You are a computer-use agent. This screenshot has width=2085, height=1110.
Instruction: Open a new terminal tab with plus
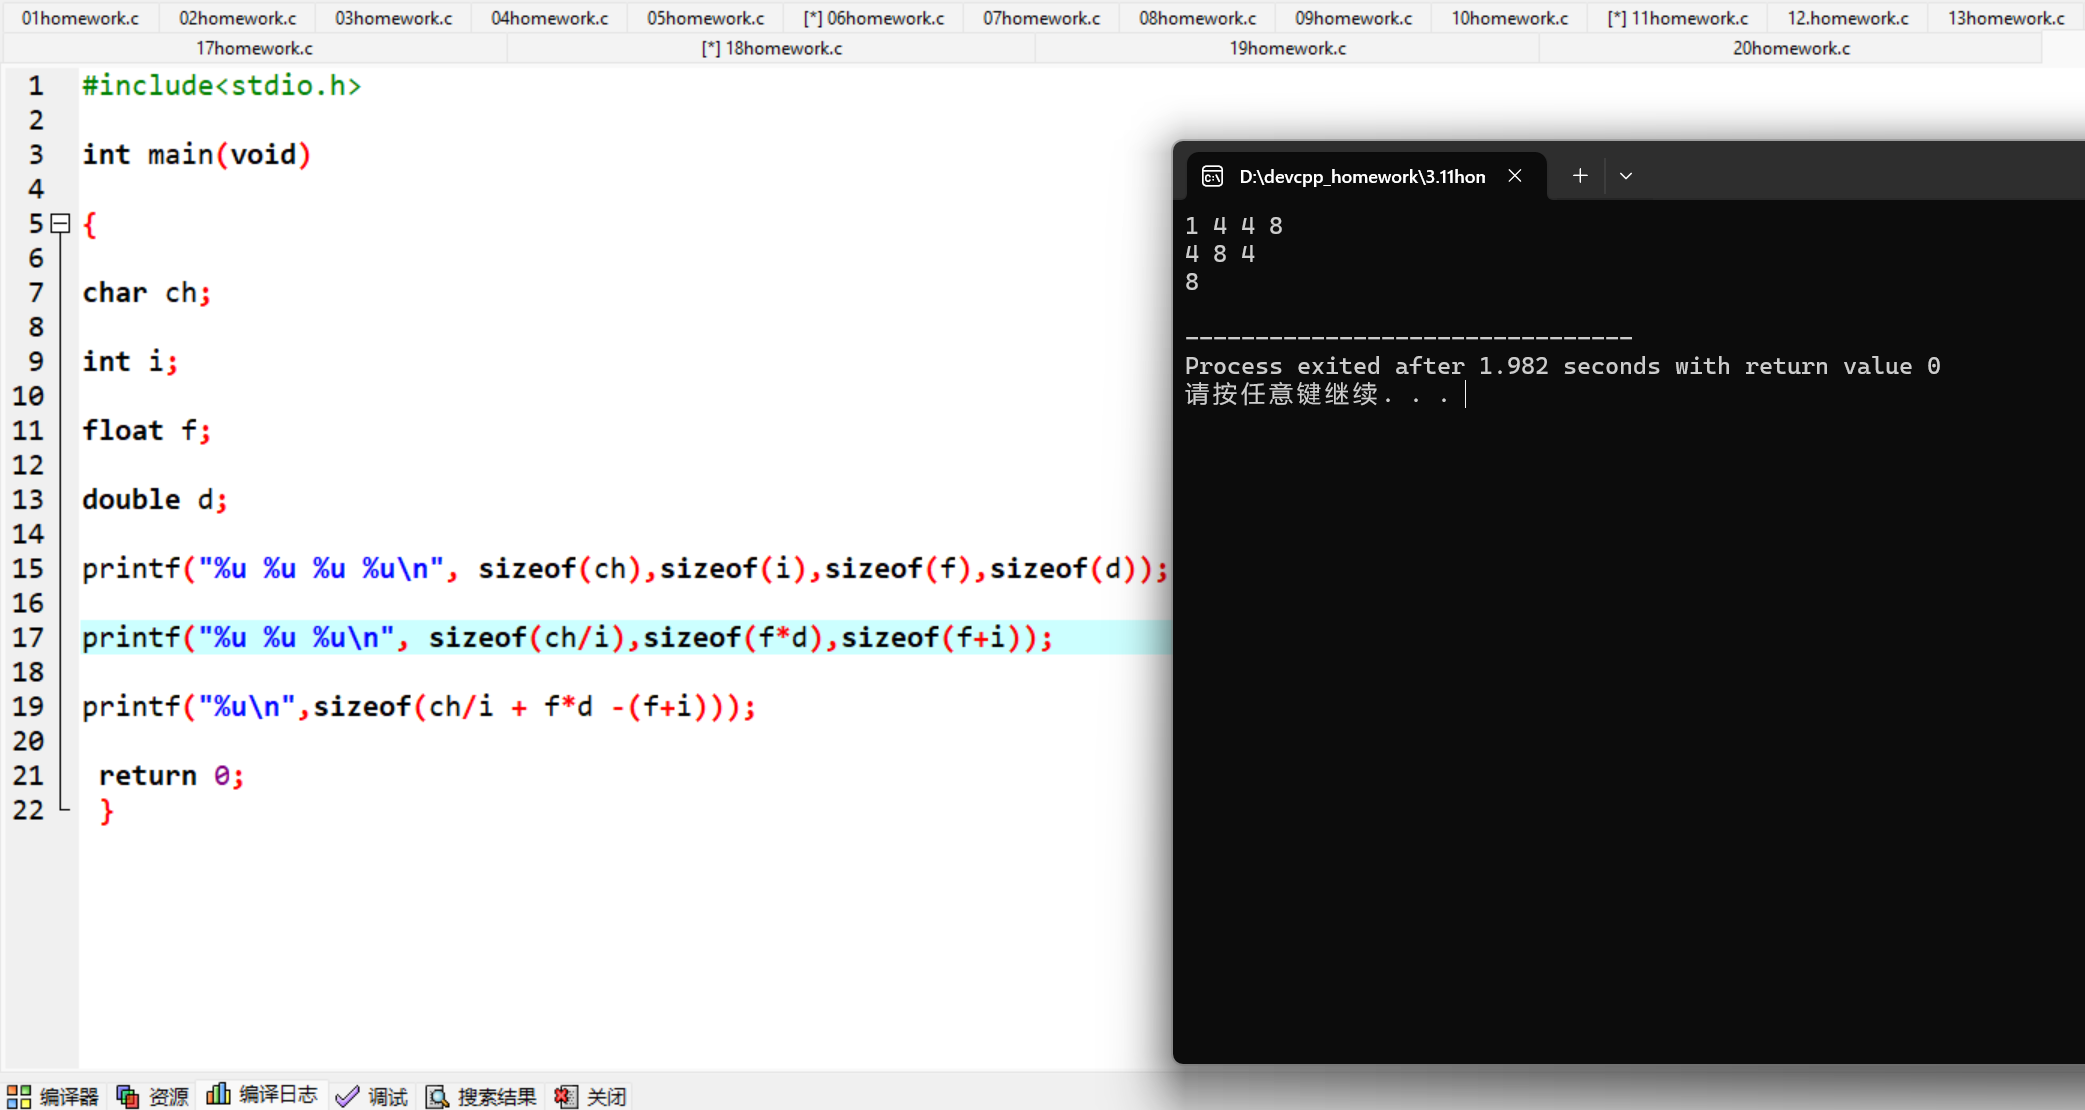pos(1580,176)
